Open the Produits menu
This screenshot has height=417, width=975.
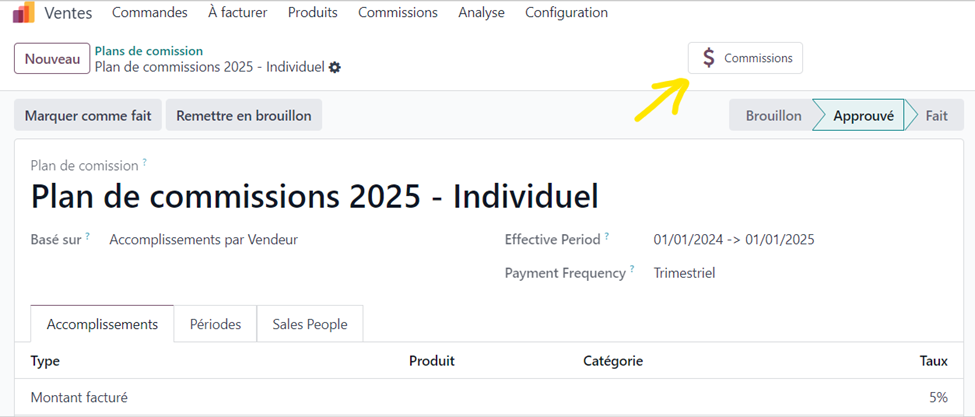coord(313,12)
